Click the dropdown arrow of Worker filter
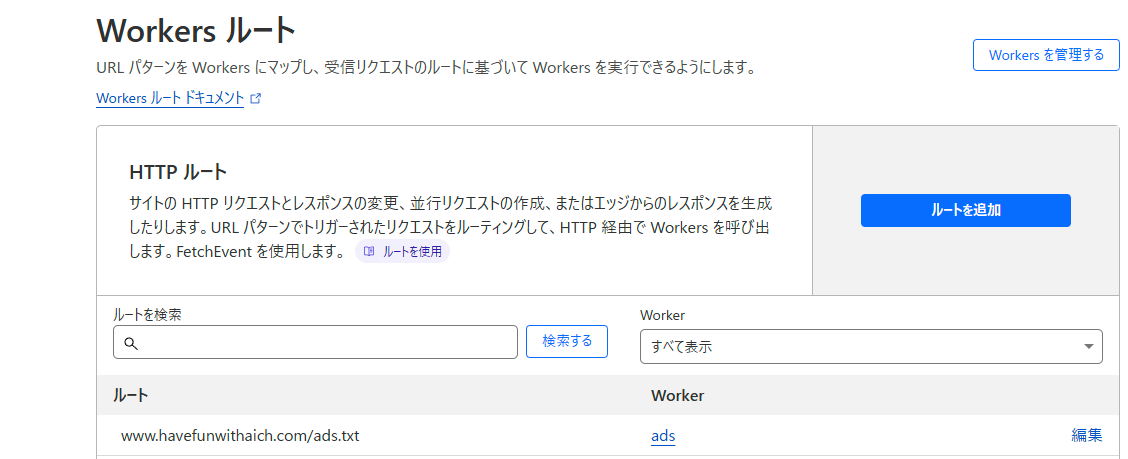 coord(1088,347)
